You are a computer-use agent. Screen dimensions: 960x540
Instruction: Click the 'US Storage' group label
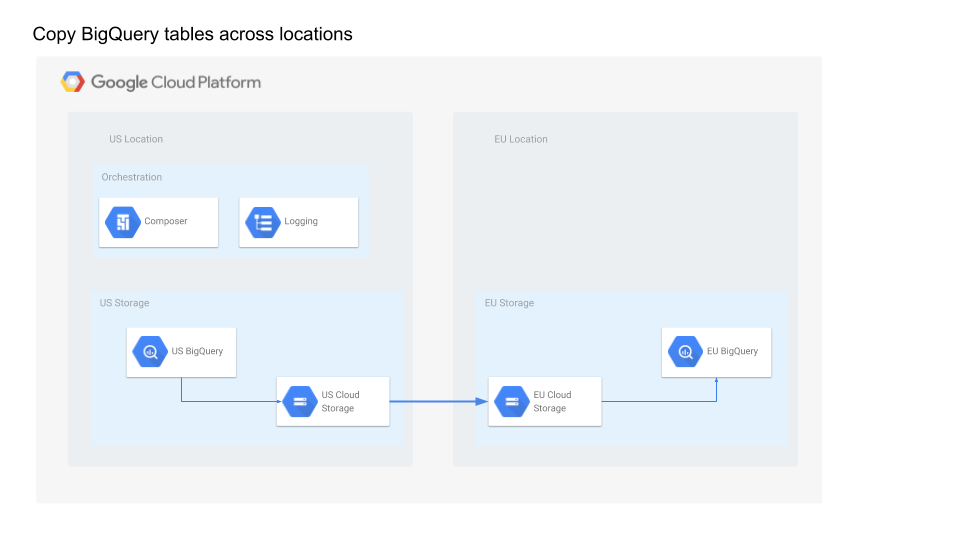click(124, 303)
